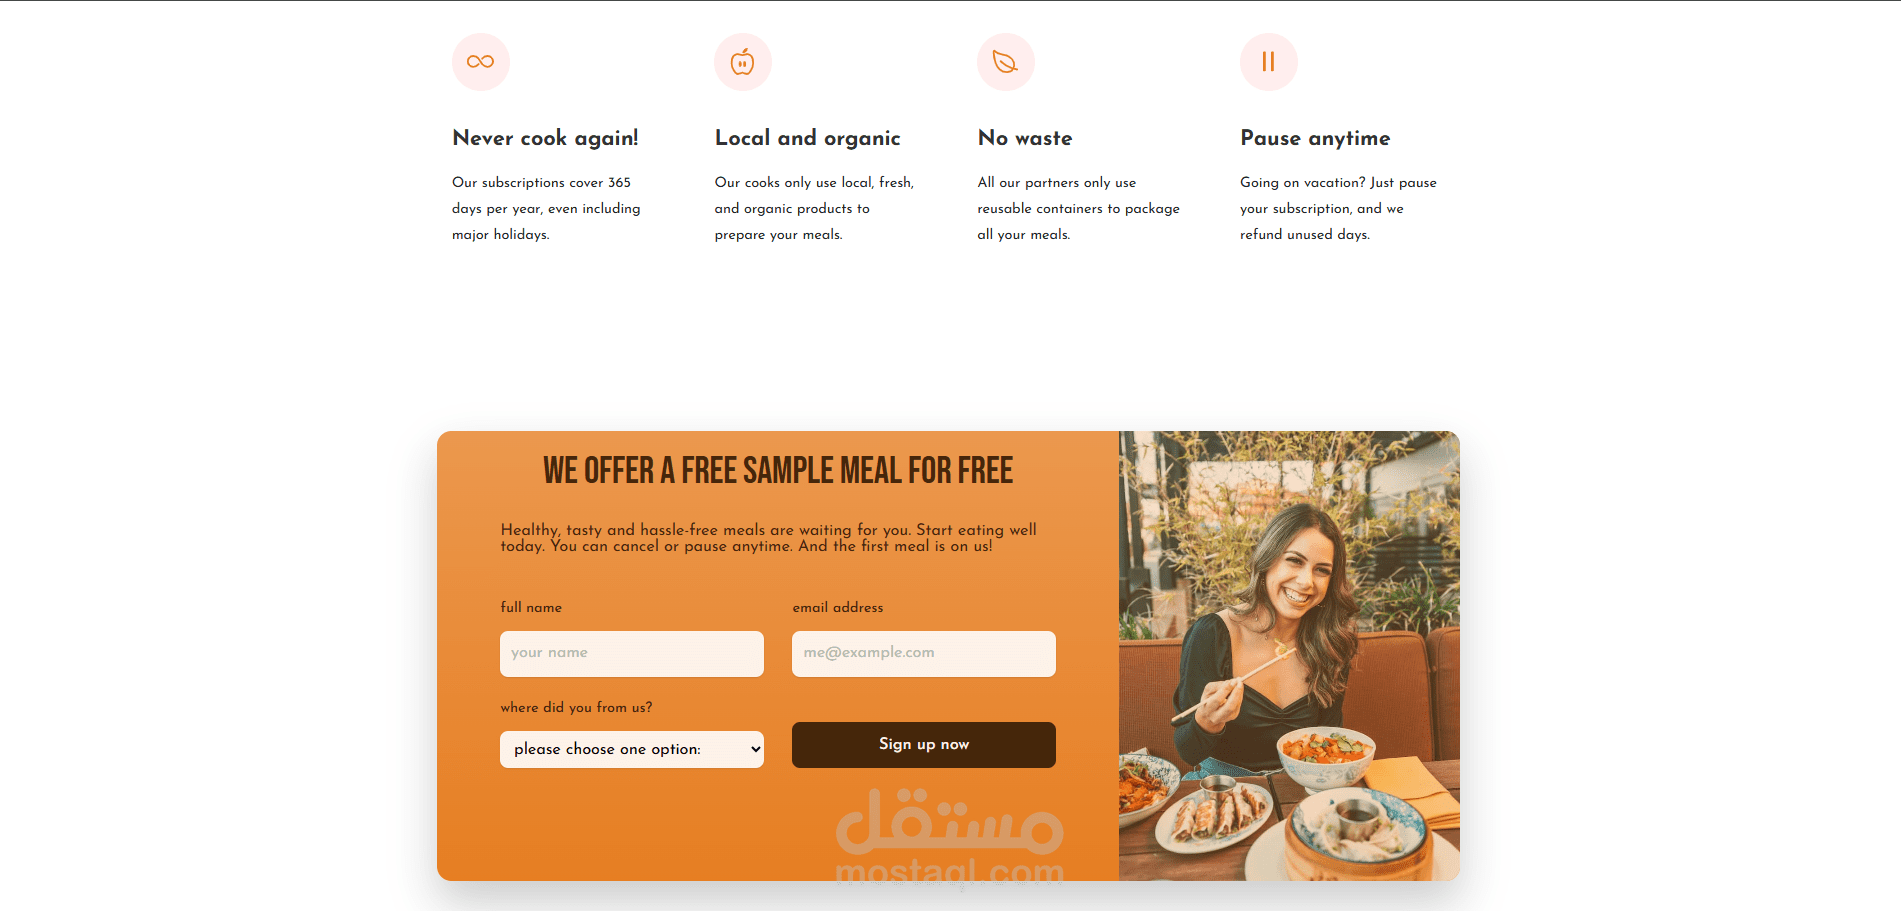Click the 'full name' label
Image resolution: width=1901 pixels, height=911 pixels.
point(531,607)
